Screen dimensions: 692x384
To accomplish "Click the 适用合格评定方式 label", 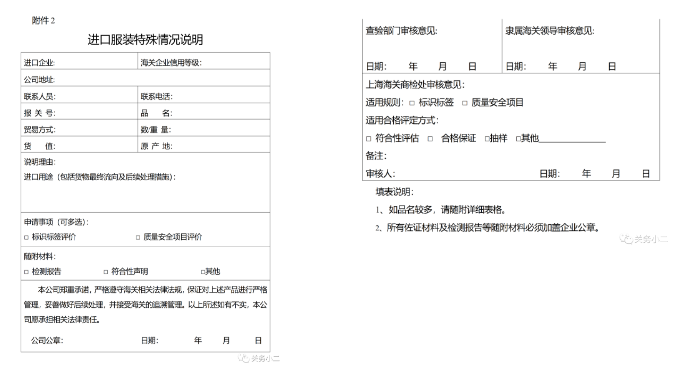I will (402, 120).
